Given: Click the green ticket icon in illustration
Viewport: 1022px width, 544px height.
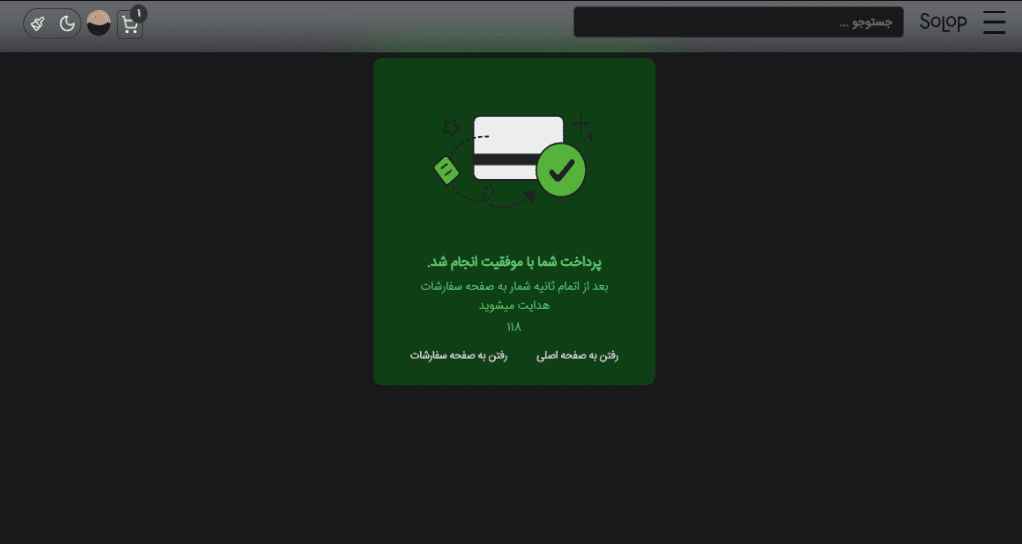Looking at the screenshot, I should click(446, 170).
